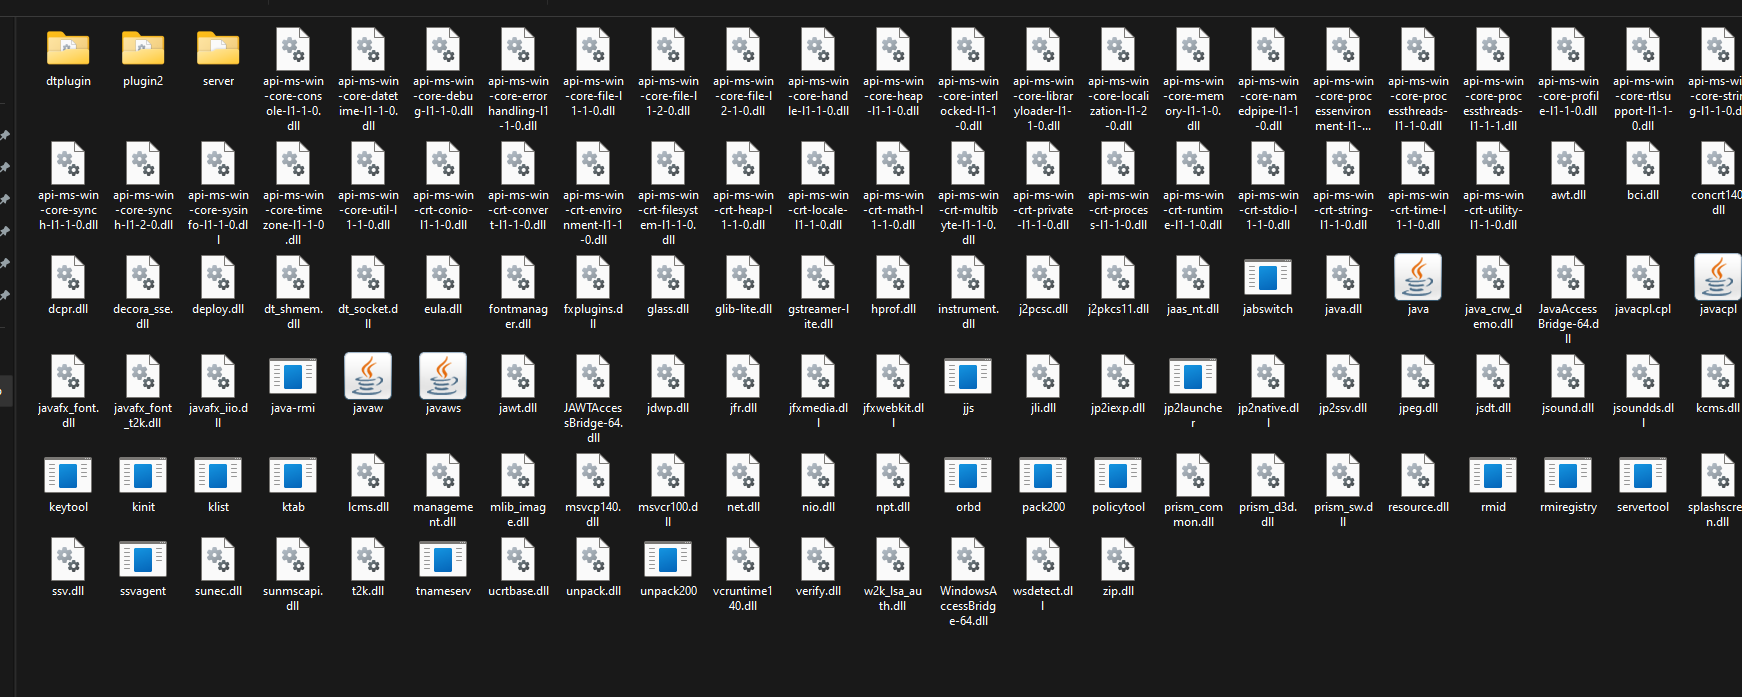Open the dtplugin folder icon

pos(68,48)
